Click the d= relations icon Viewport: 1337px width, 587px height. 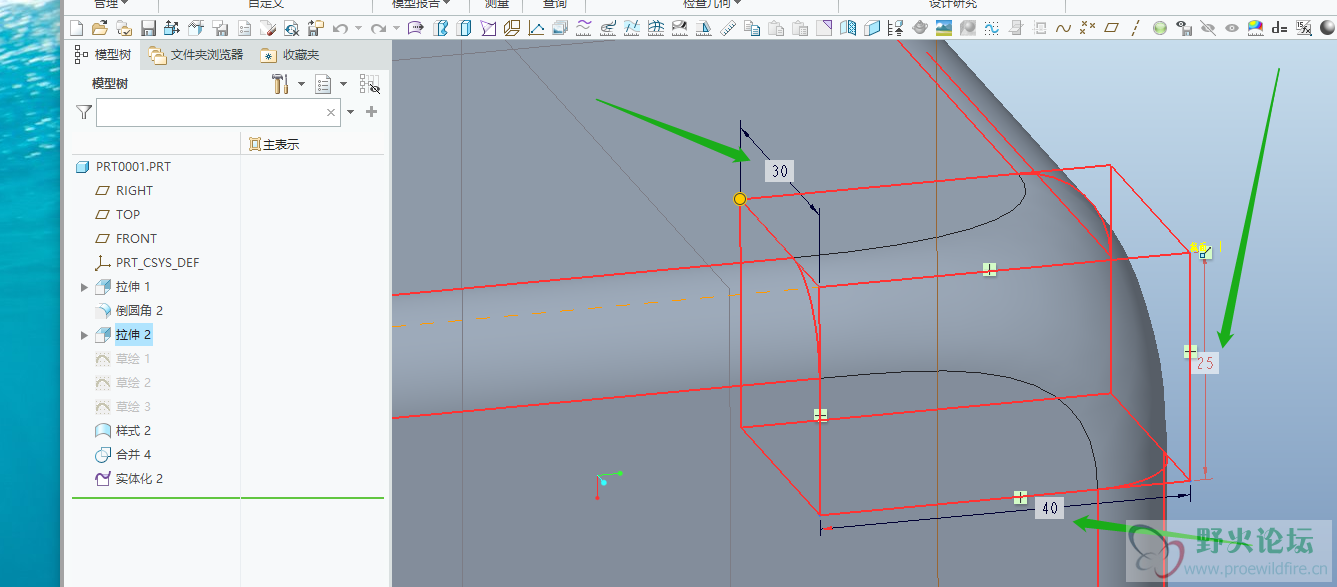[1280, 28]
